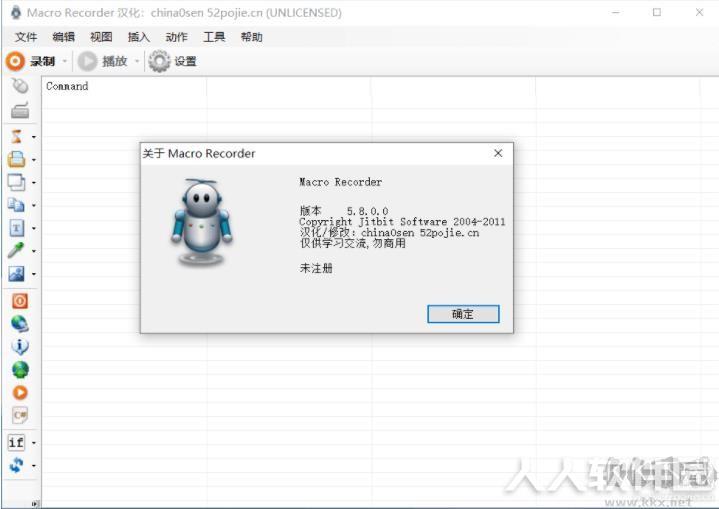Maximize the Macro Recorder main window
Screen dimensions: 719x509
tap(657, 12)
